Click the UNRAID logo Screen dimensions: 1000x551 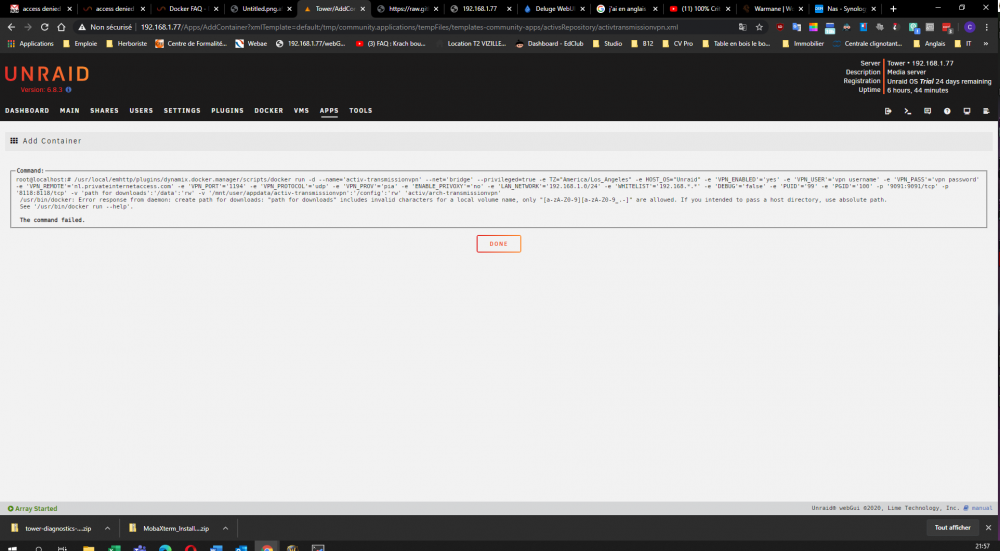[x=47, y=74]
